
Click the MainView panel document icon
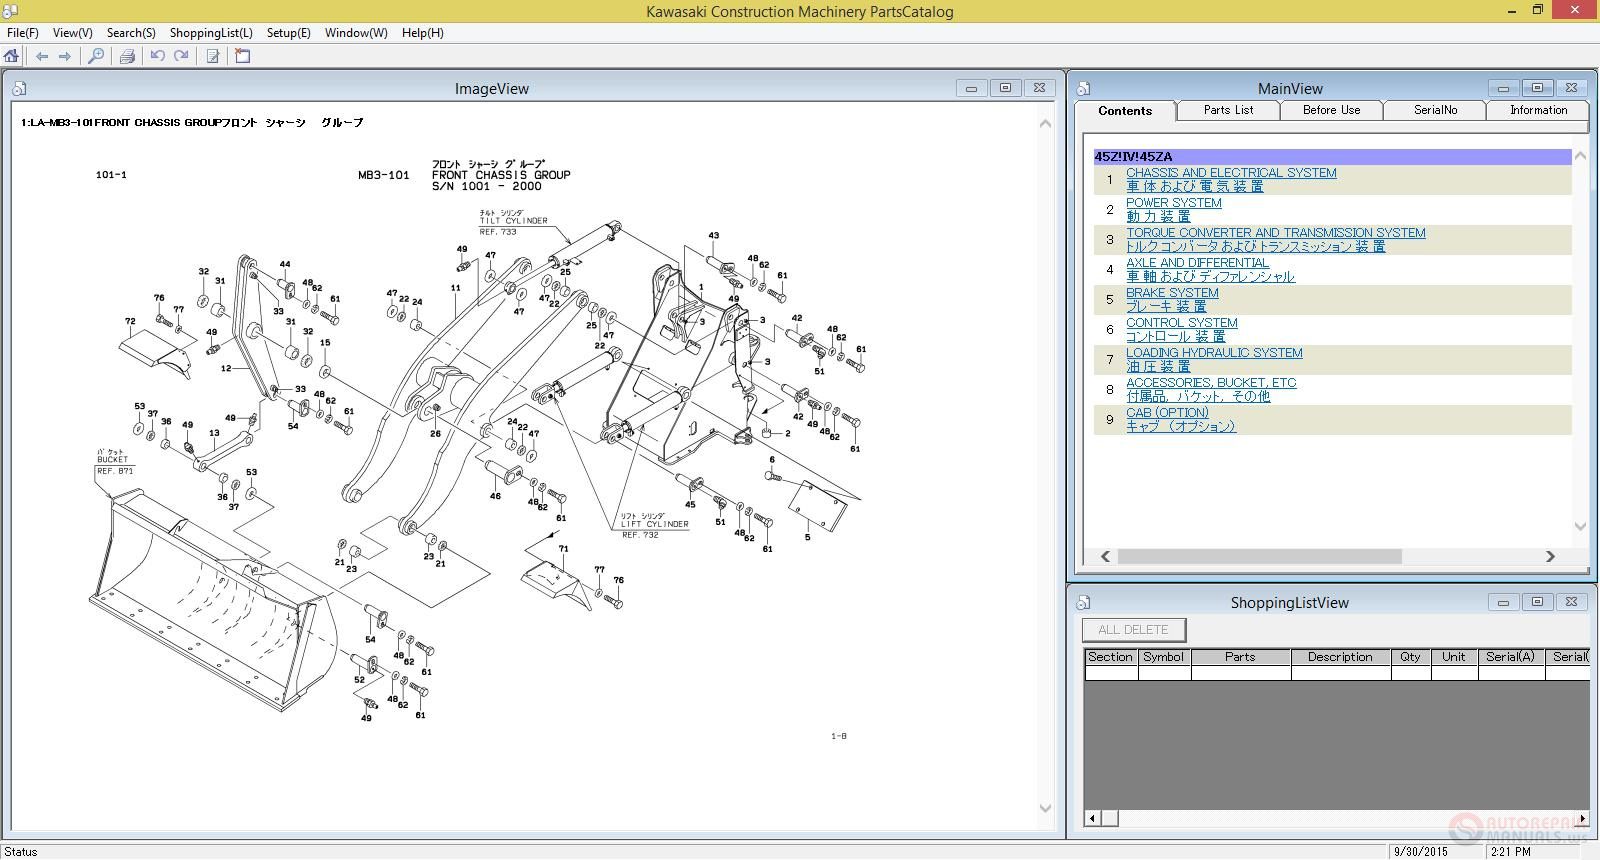pos(1083,89)
